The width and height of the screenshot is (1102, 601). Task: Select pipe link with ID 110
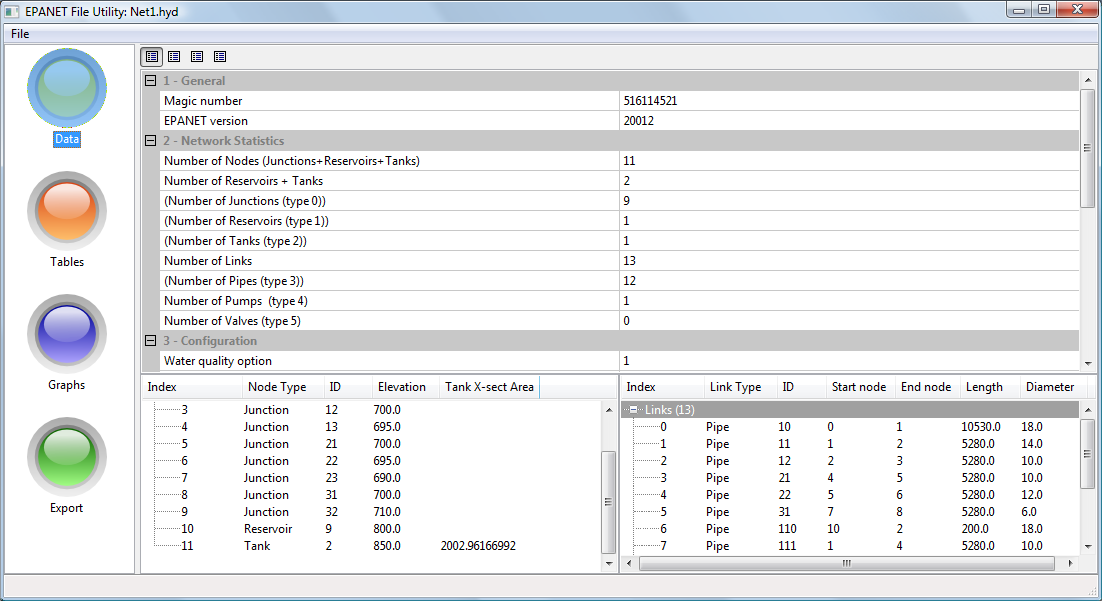point(850,529)
